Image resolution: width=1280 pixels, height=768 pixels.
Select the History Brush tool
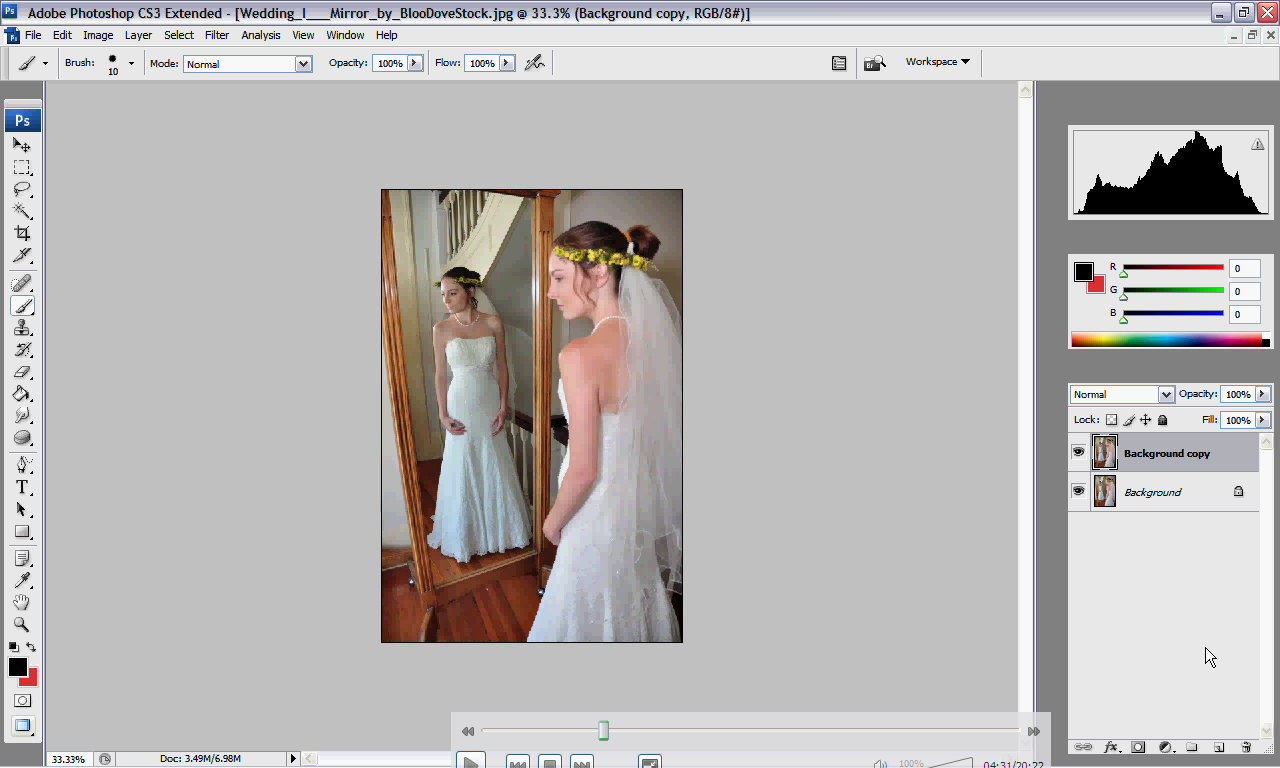(x=22, y=350)
